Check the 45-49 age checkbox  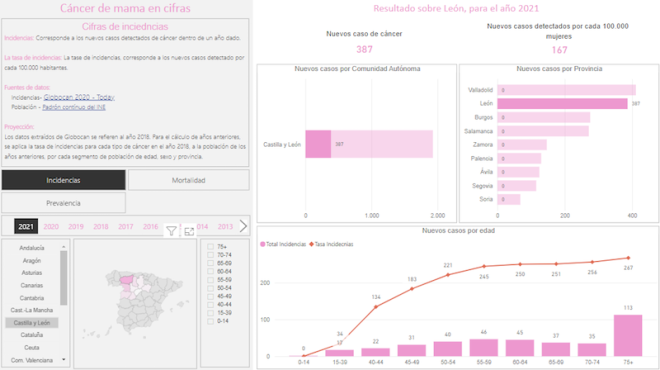coord(210,296)
